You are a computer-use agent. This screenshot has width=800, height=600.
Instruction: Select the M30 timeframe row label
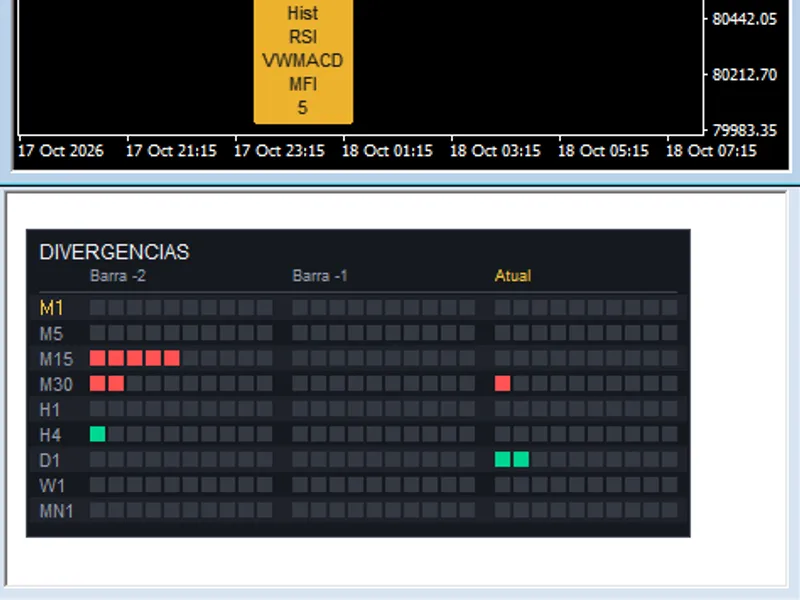pyautogui.click(x=57, y=384)
